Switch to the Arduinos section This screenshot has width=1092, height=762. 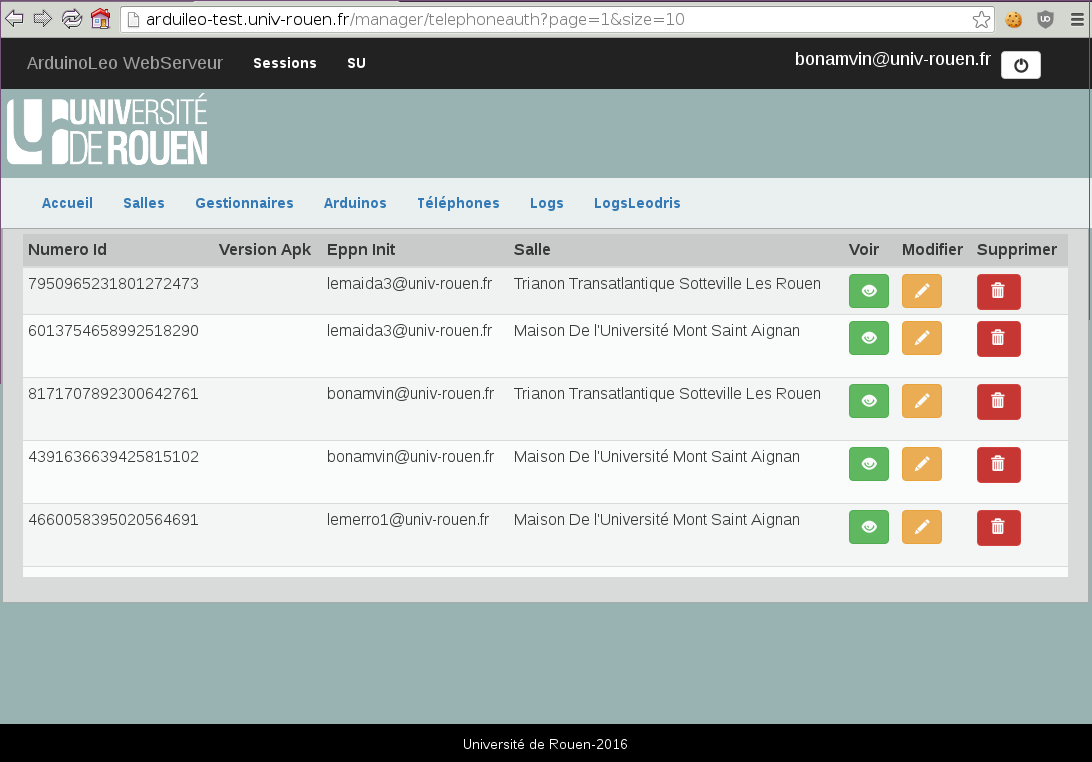pyautogui.click(x=355, y=203)
